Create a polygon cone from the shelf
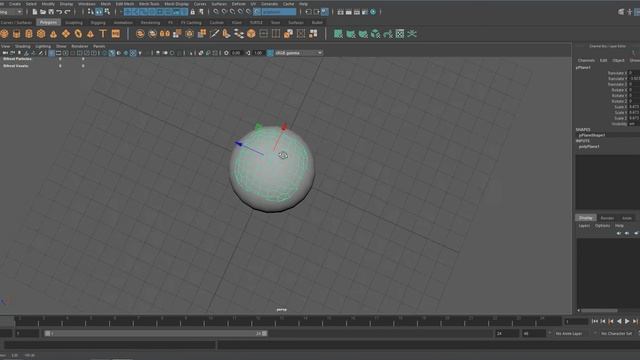 [x=53, y=34]
